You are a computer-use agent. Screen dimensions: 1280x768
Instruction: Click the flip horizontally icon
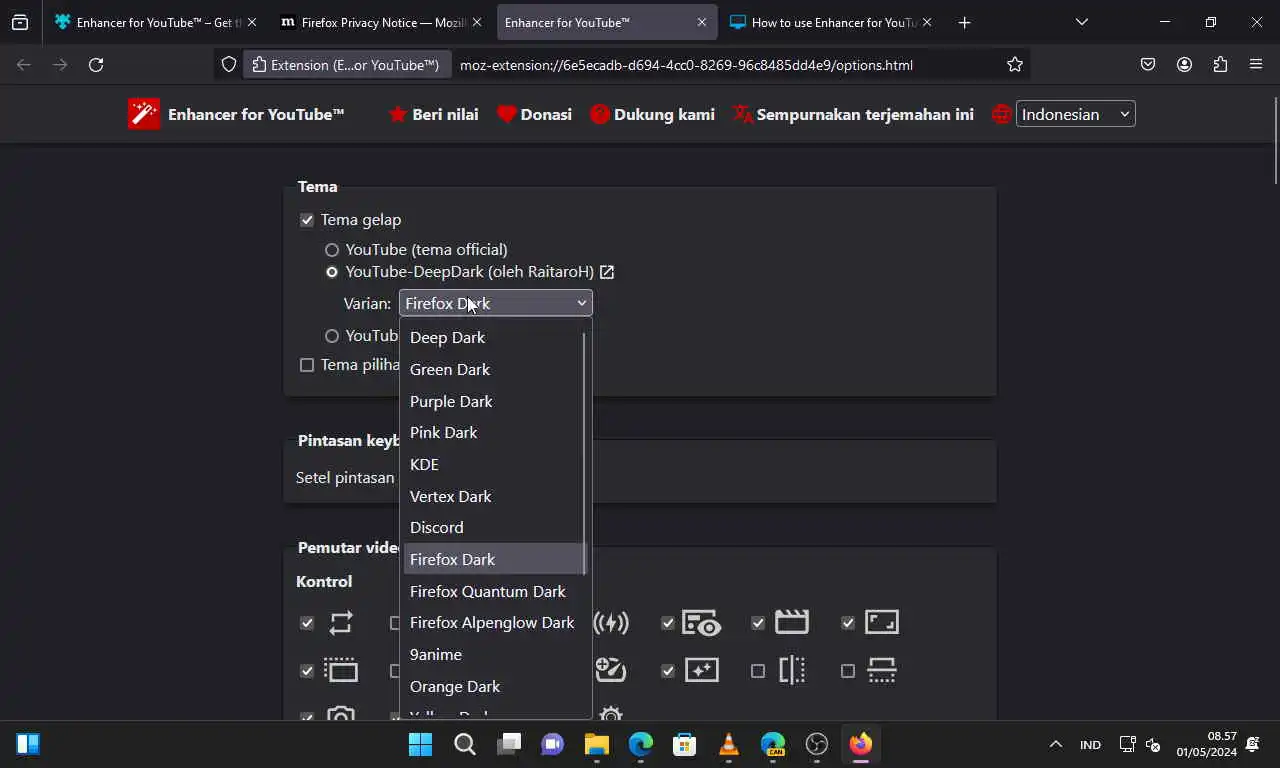click(792, 670)
